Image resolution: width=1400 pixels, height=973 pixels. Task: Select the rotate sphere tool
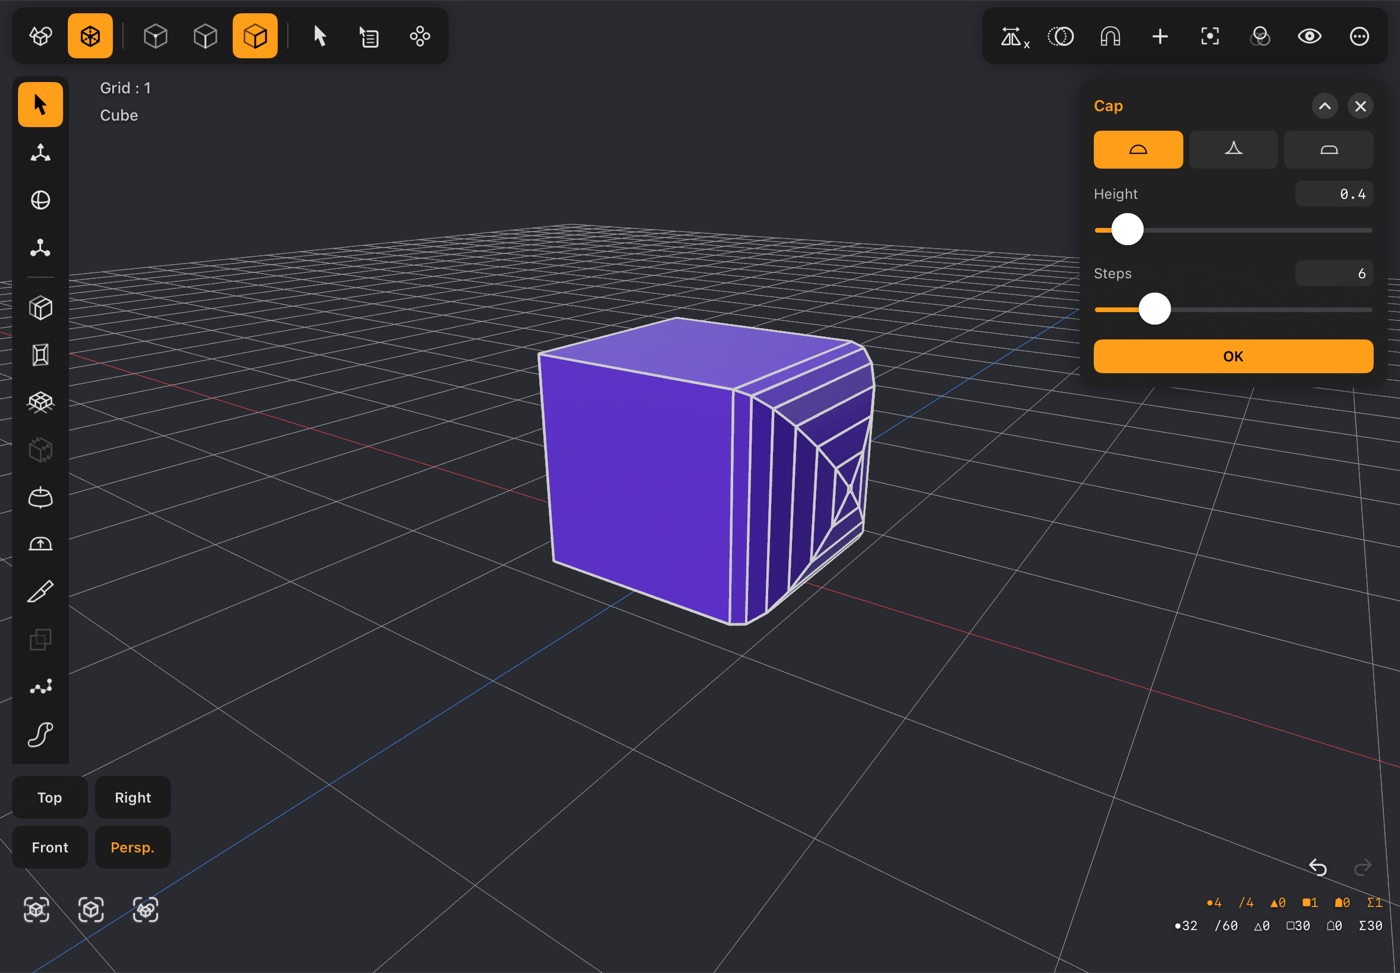coord(40,200)
